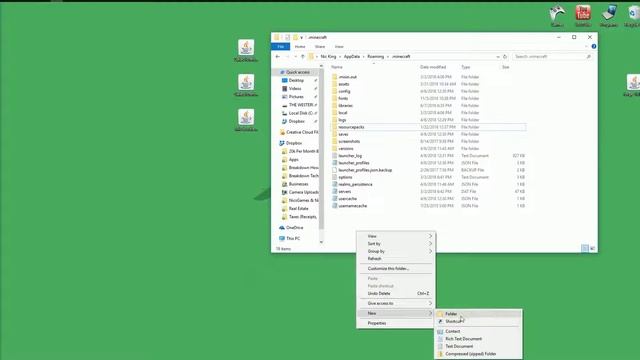Screen dimensions: 640x360
Task: Click the options text document icon
Action: 335,177
